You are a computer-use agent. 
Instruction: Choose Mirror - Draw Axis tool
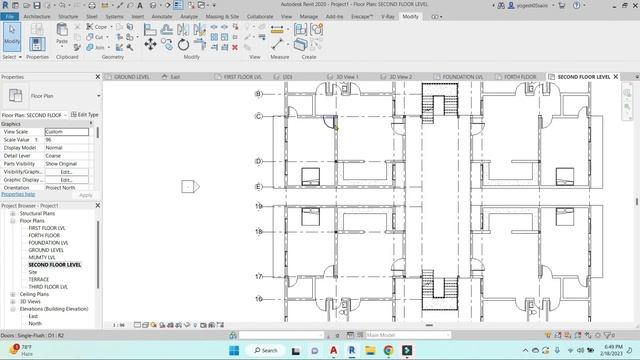click(199, 29)
